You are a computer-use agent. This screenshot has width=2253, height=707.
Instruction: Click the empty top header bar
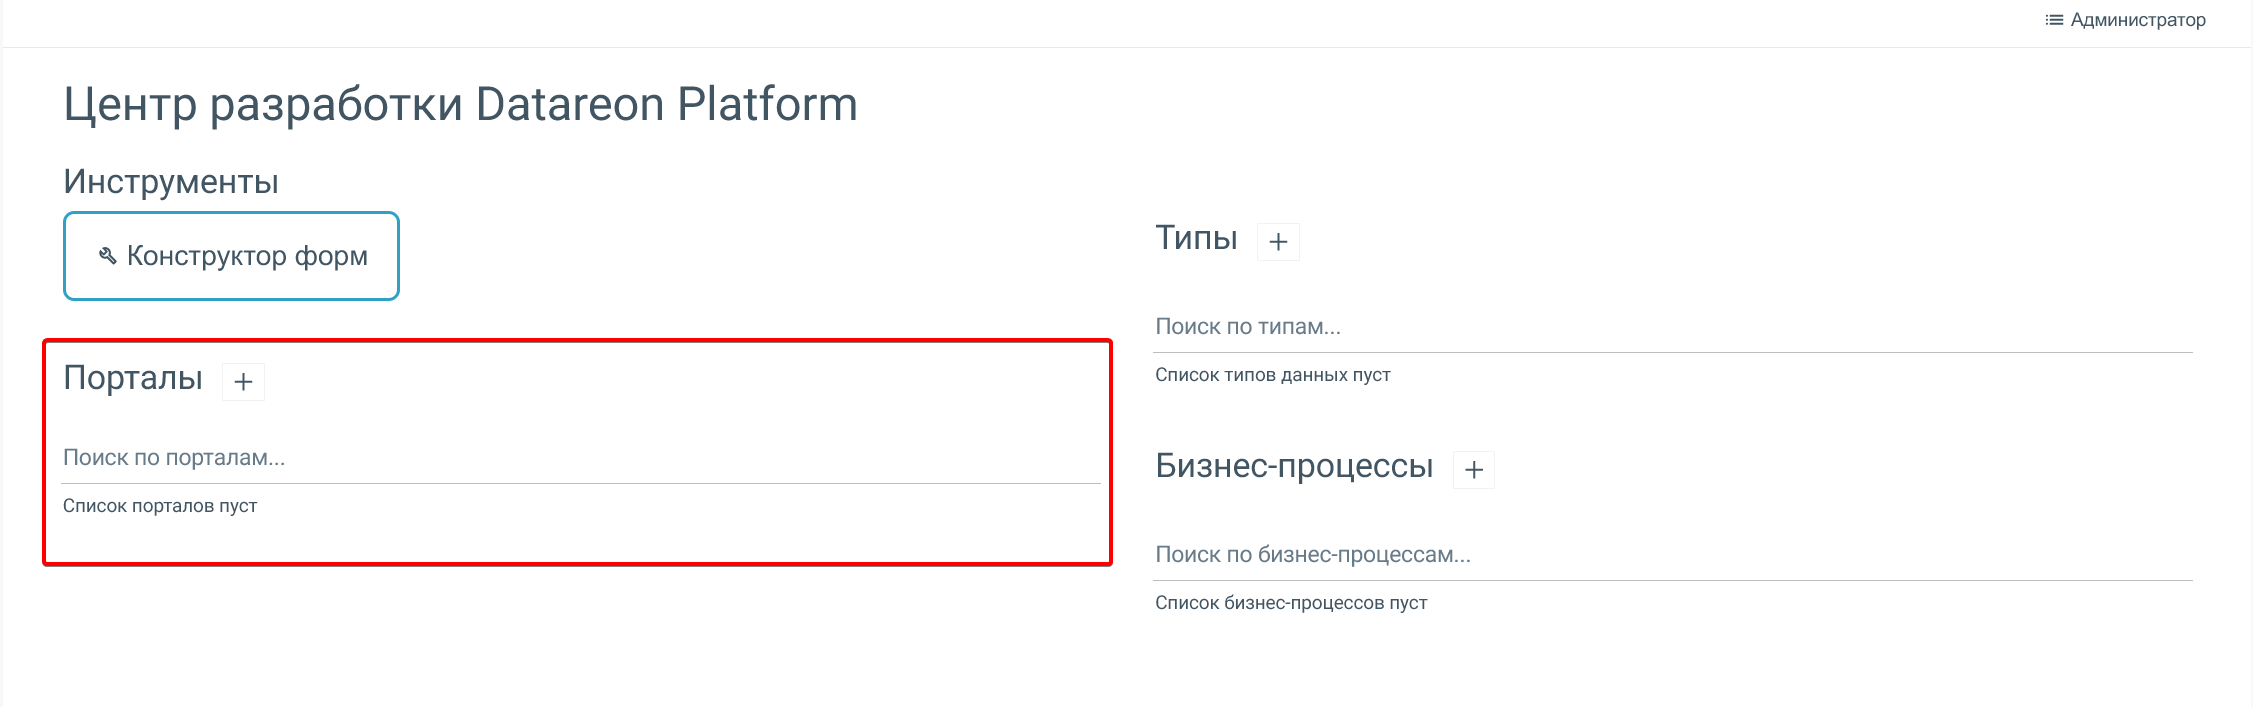pyautogui.click(x=1000, y=22)
